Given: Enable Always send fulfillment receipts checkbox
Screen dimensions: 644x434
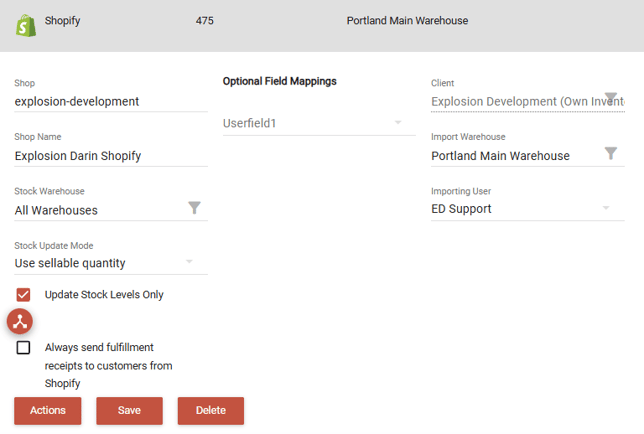Looking at the screenshot, I should click(x=24, y=348).
